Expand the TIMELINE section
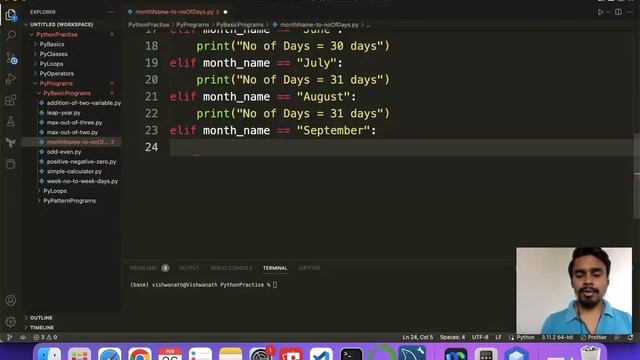The width and height of the screenshot is (640, 360). [42, 327]
